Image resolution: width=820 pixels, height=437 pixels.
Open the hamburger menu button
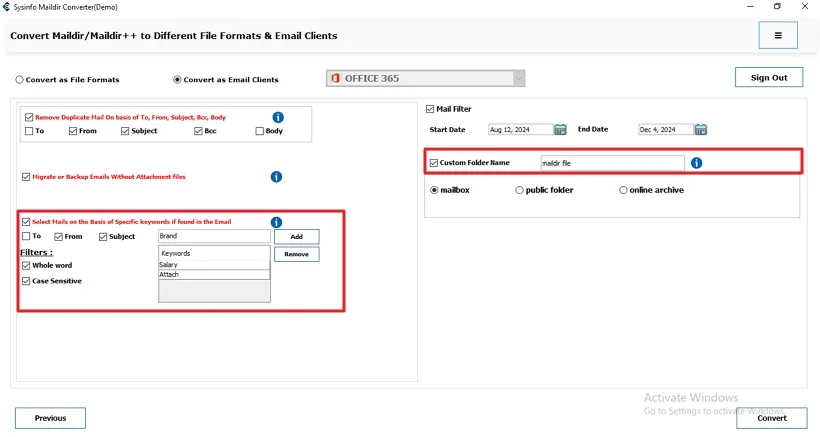point(778,35)
